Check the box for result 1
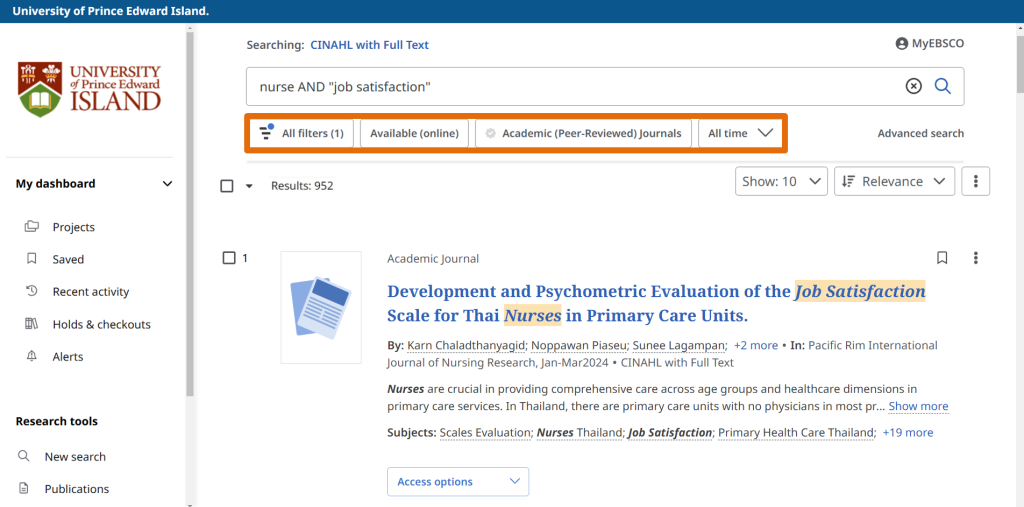This screenshot has width=1024, height=507. point(229,258)
